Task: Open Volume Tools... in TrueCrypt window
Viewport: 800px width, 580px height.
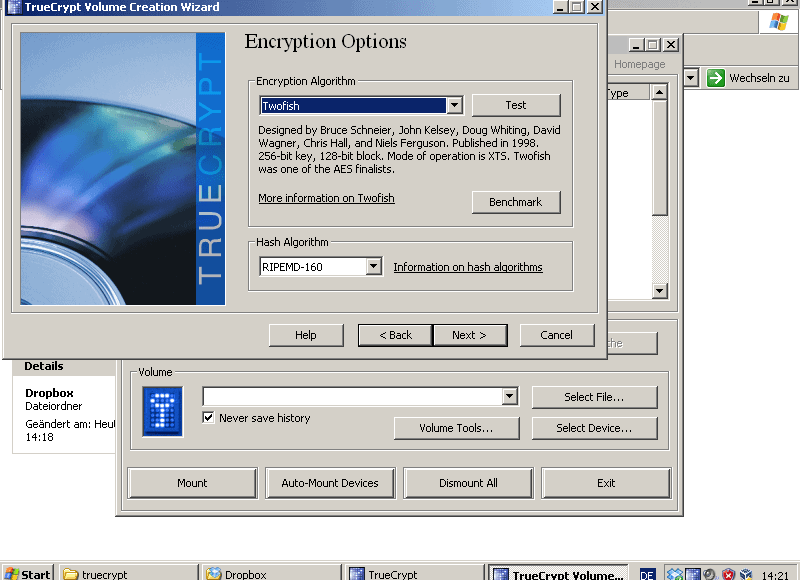Action: 457,428
